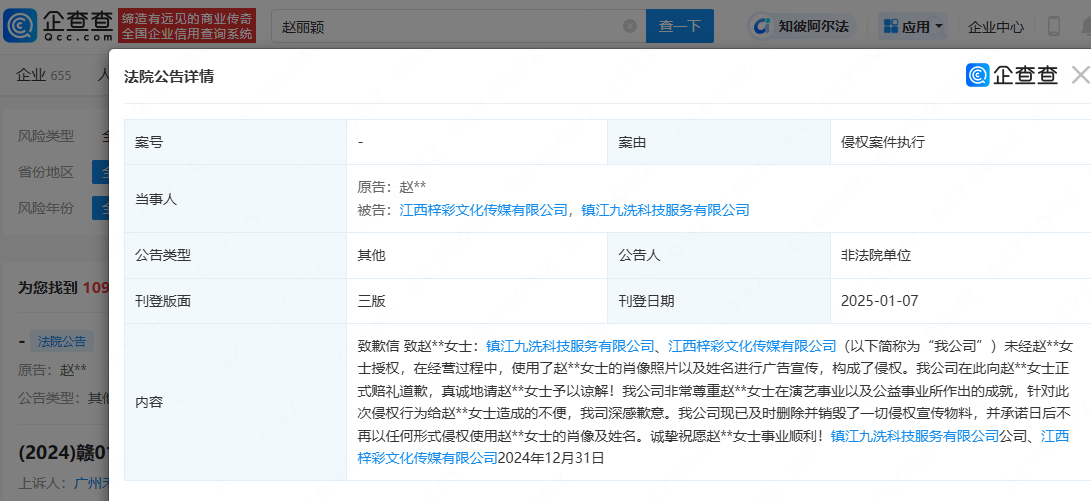Click the 查一下 search button
This screenshot has width=1091, height=501.
[x=680, y=26]
